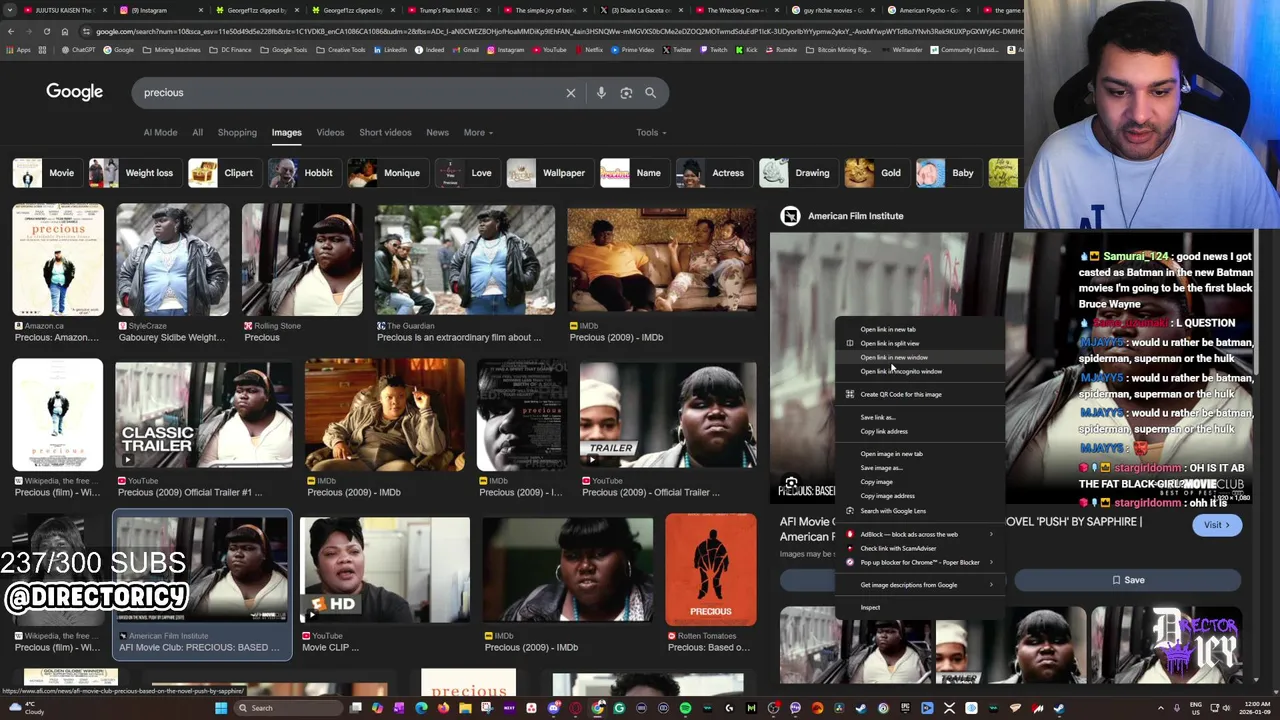
Task: Click the Windows Start button
Action: pyautogui.click(x=220, y=708)
